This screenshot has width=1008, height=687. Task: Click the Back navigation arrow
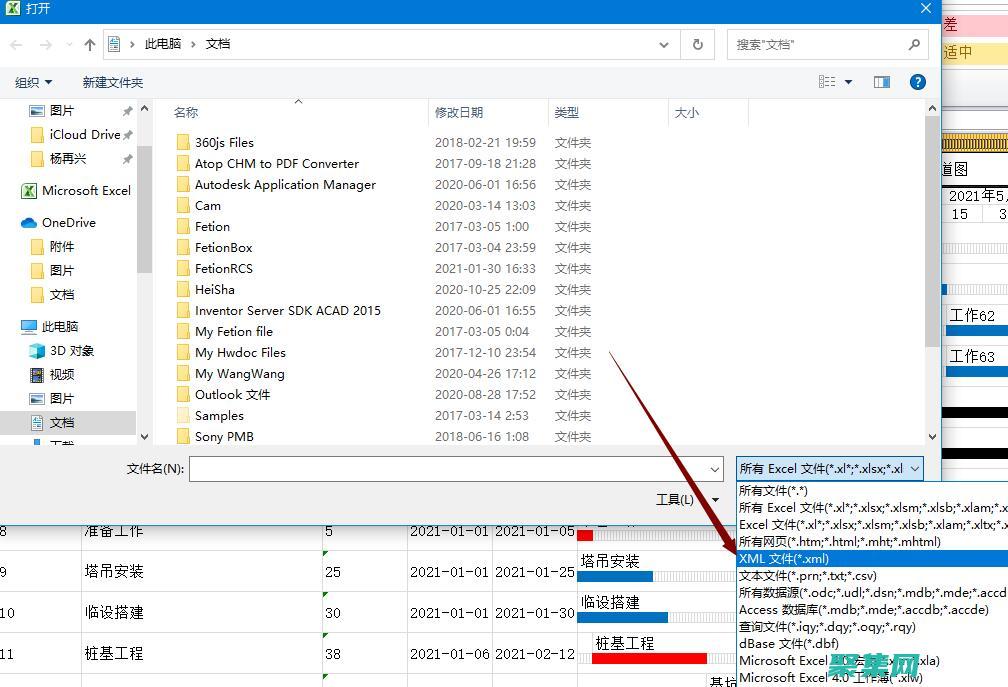(16, 44)
